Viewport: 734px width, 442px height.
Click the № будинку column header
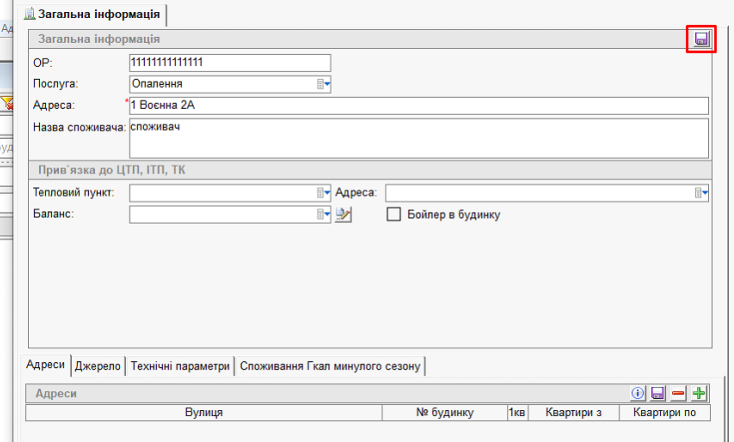(444, 412)
